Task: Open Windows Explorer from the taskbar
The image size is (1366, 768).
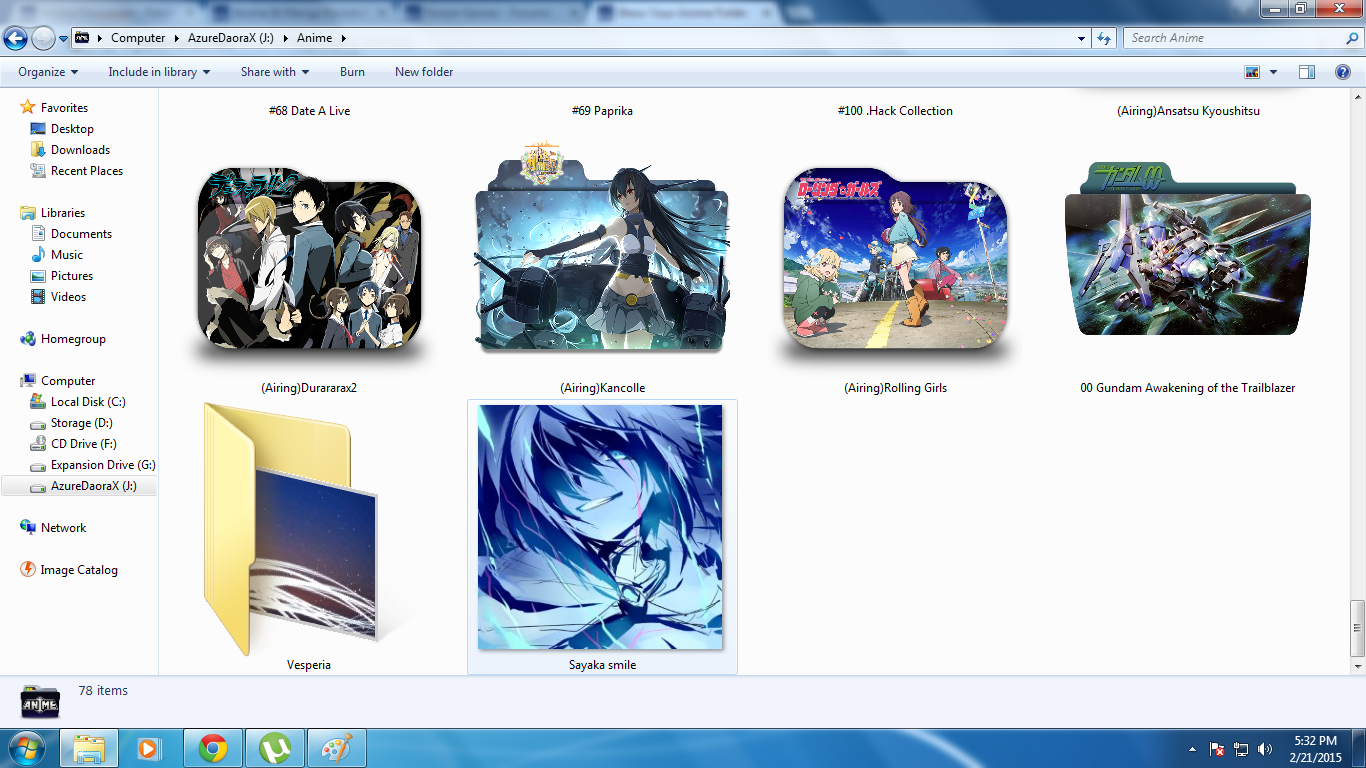Action: [89, 748]
